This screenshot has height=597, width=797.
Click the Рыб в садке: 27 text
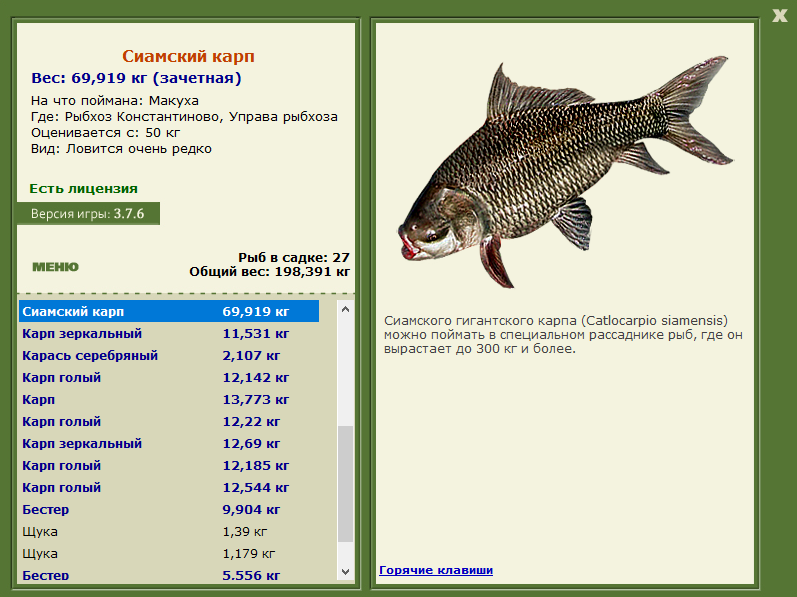pos(294,257)
